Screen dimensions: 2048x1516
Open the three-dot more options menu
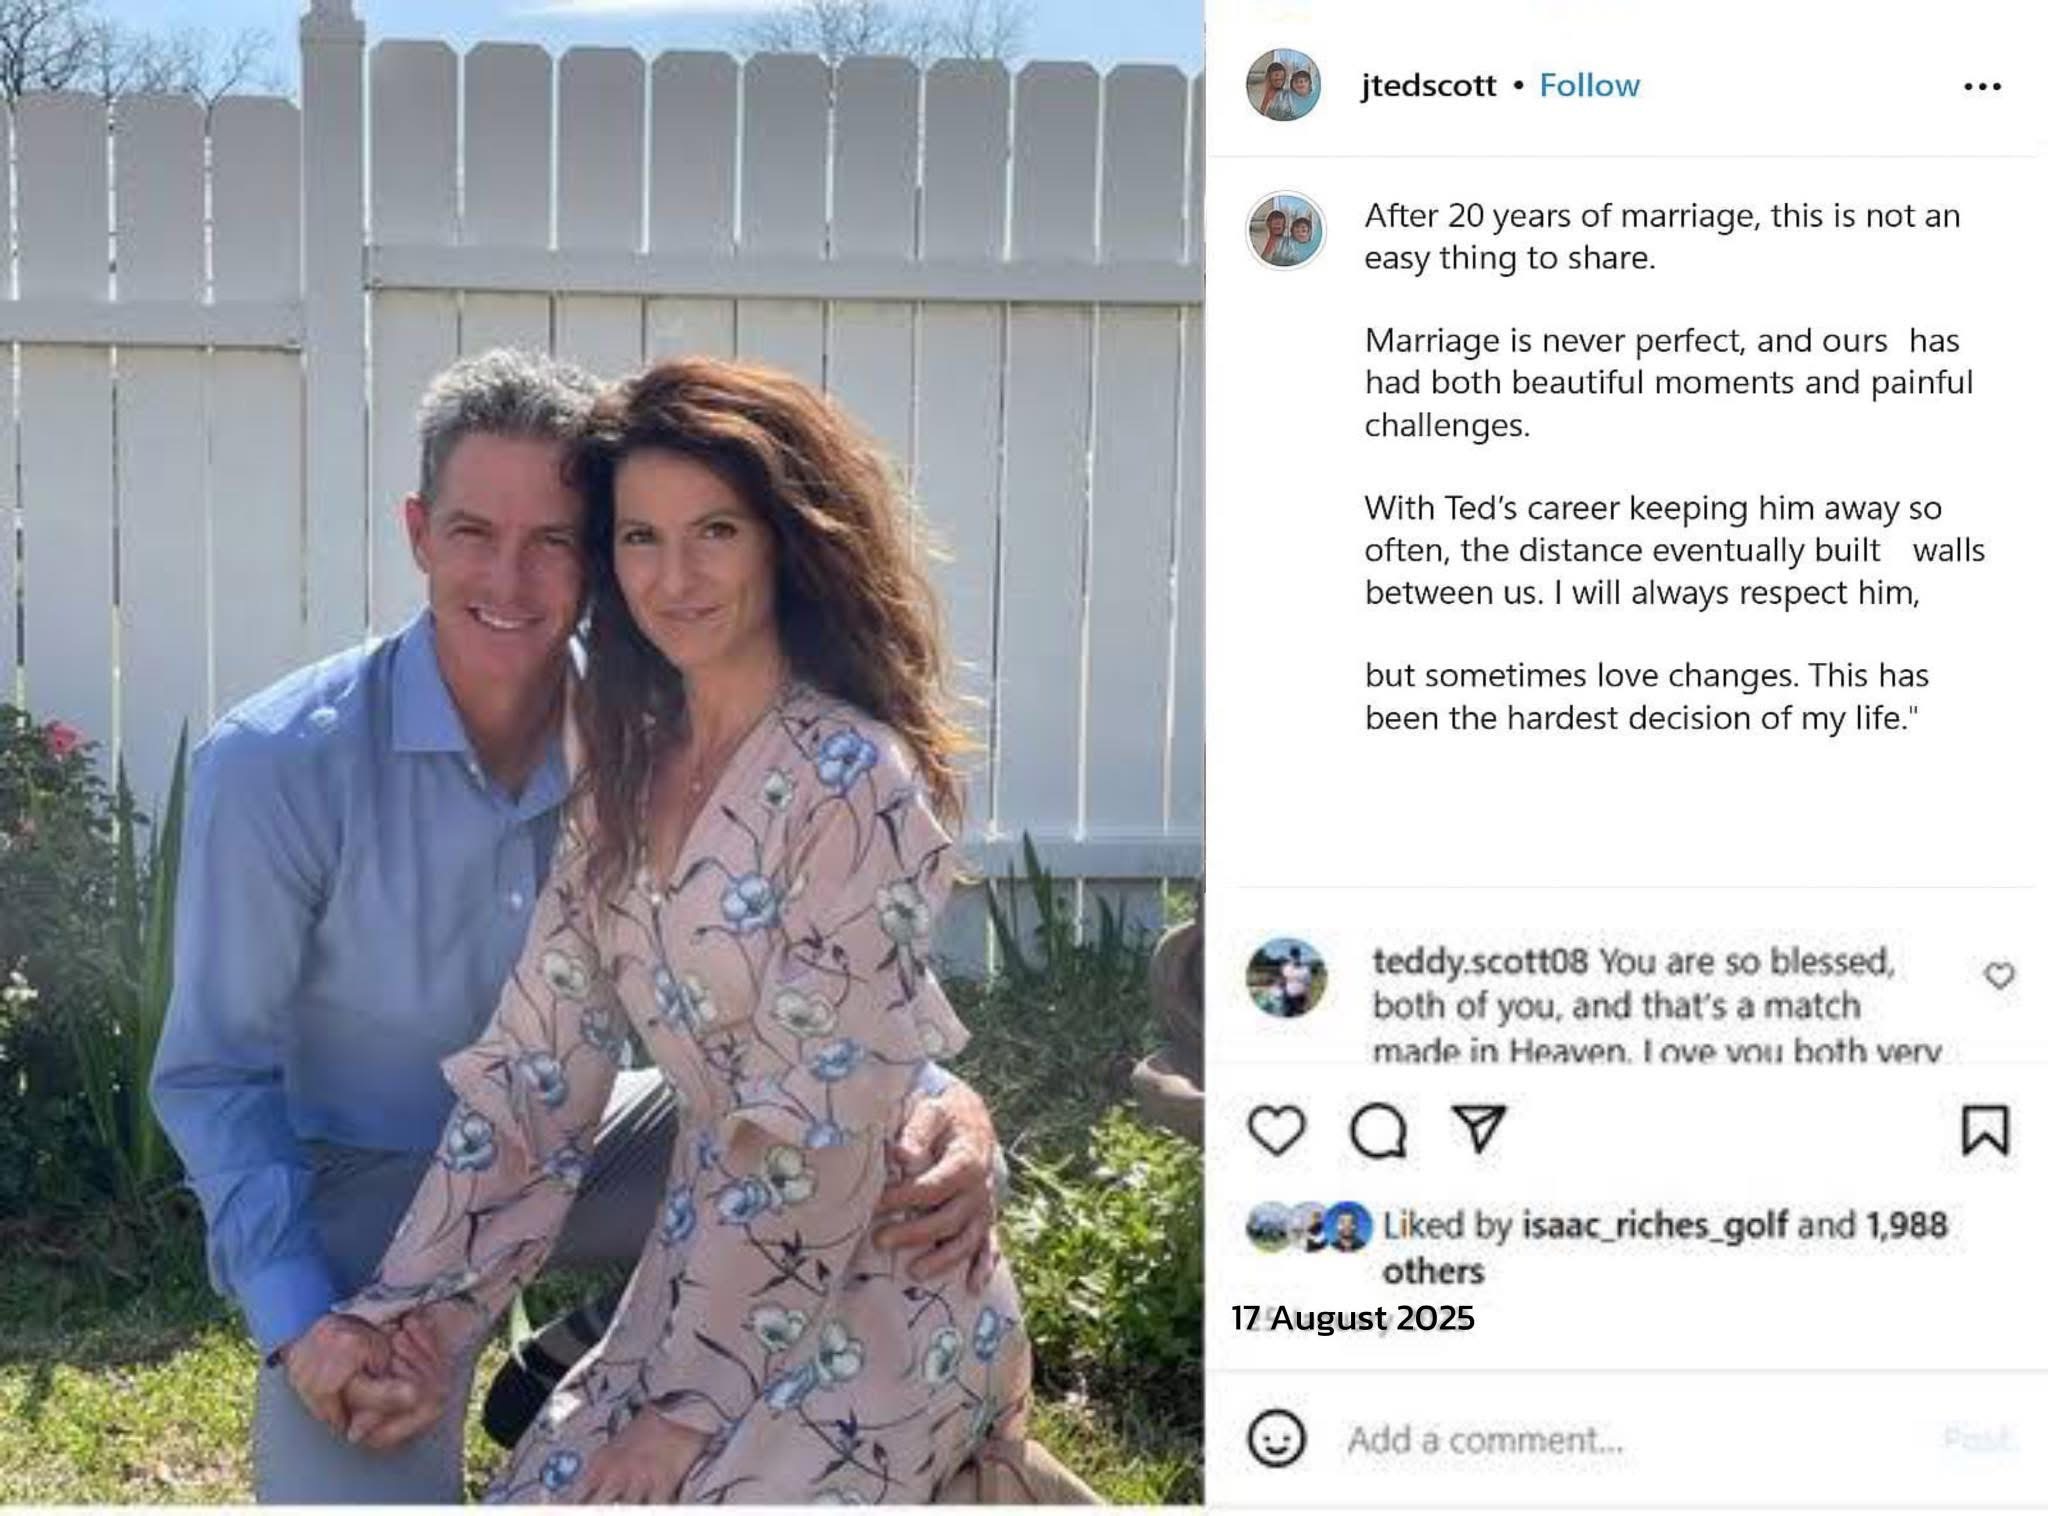click(x=1982, y=87)
